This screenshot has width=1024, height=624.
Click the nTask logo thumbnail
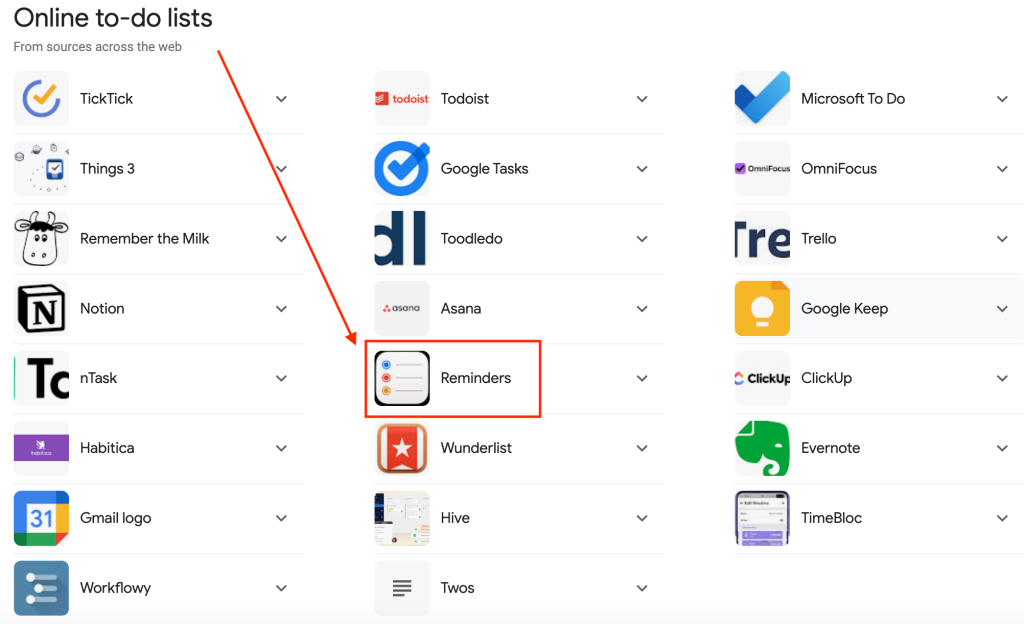41,378
